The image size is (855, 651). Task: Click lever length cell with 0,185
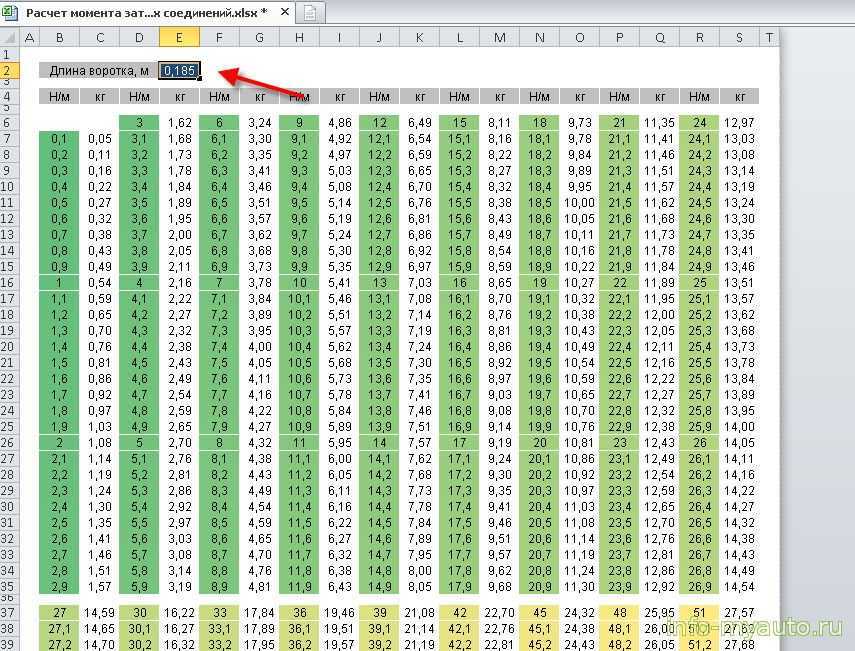(179, 70)
